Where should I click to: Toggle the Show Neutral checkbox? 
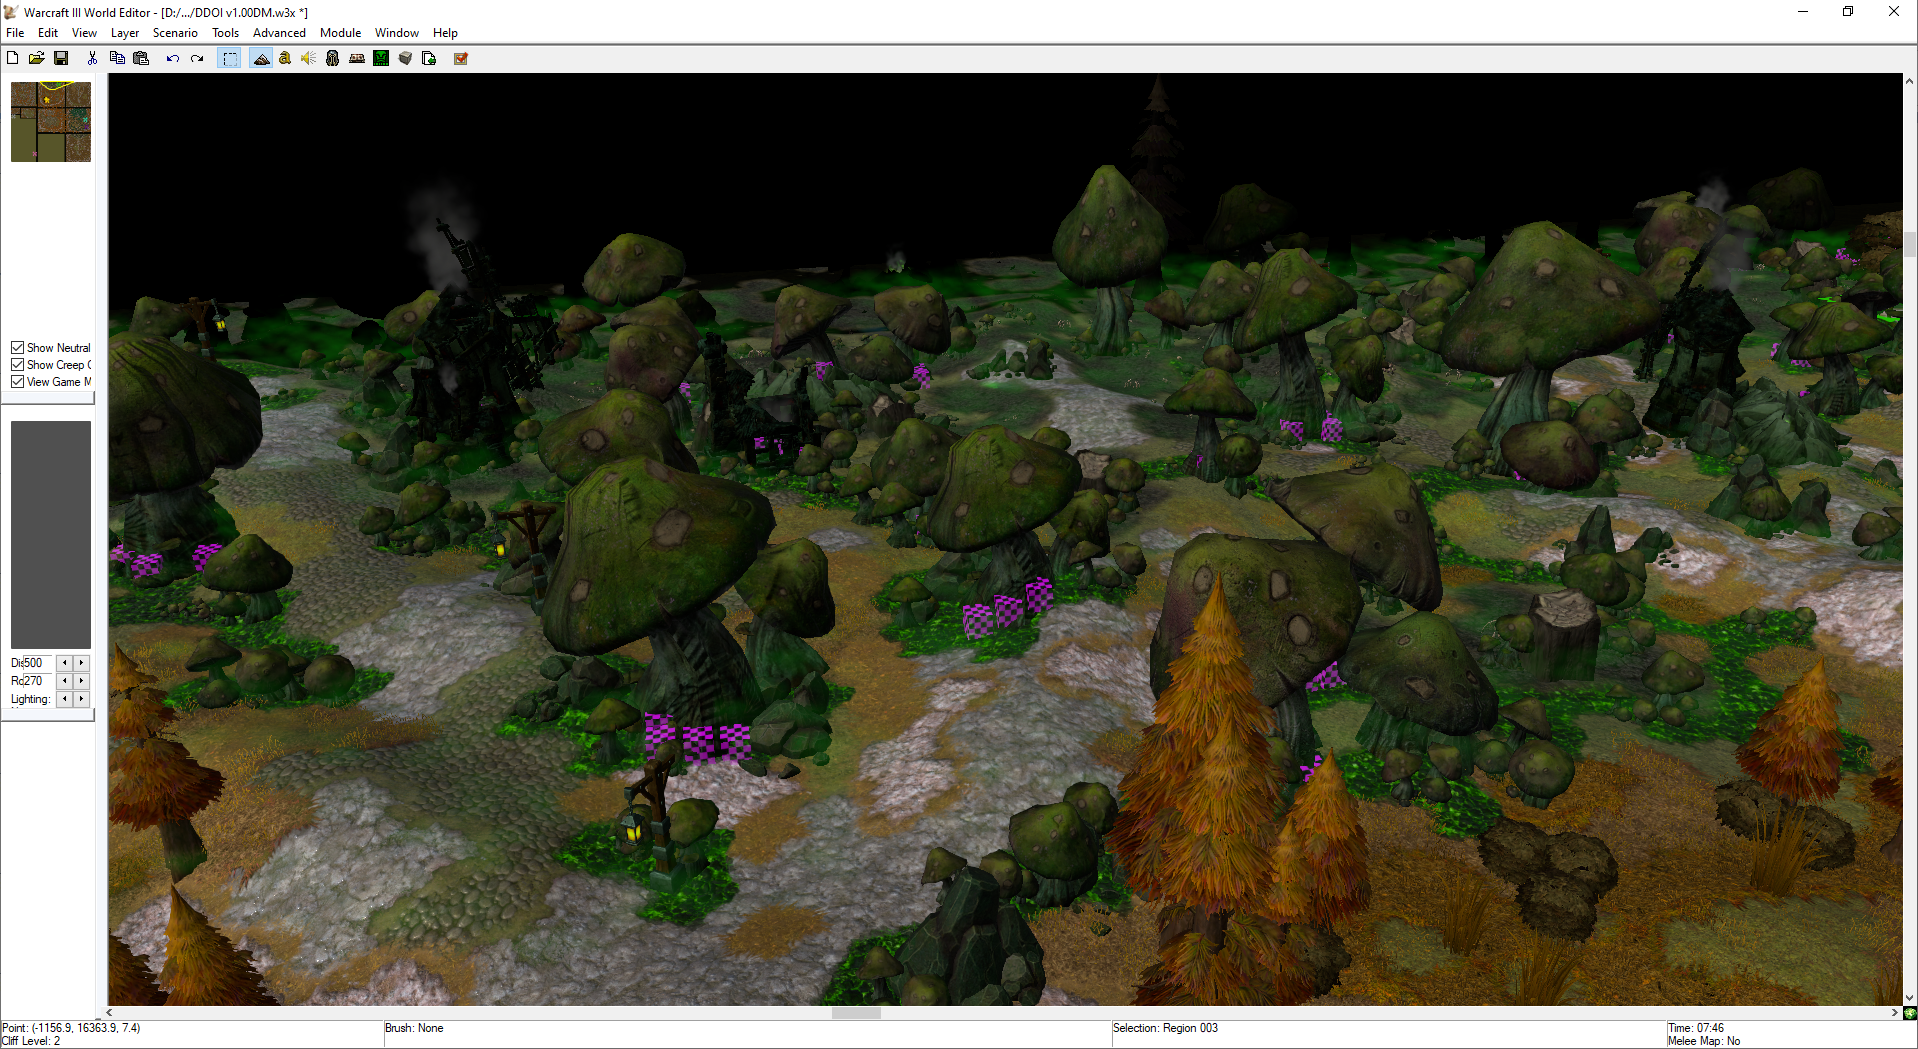[17, 347]
